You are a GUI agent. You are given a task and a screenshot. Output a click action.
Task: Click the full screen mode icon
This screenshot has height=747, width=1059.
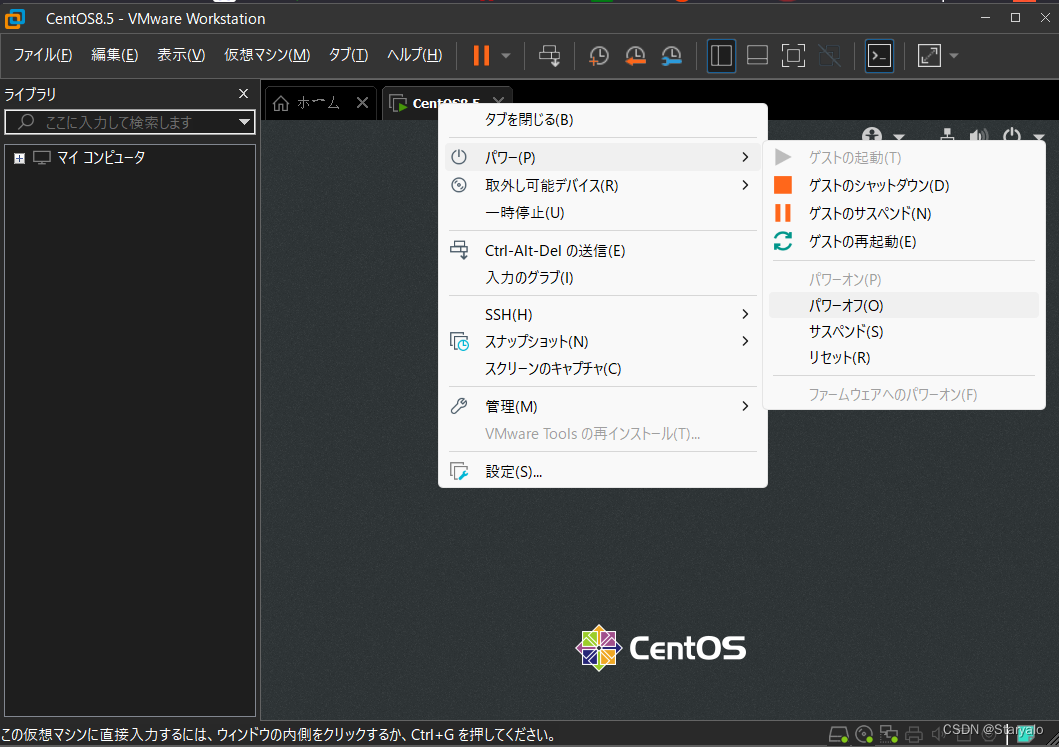(793, 55)
